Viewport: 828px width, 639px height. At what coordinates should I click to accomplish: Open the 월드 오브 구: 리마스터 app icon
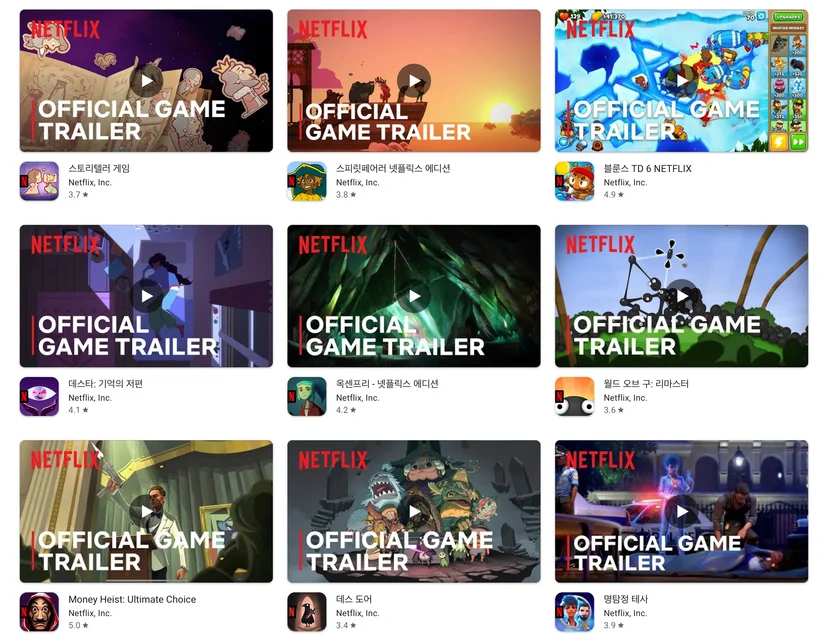point(575,397)
